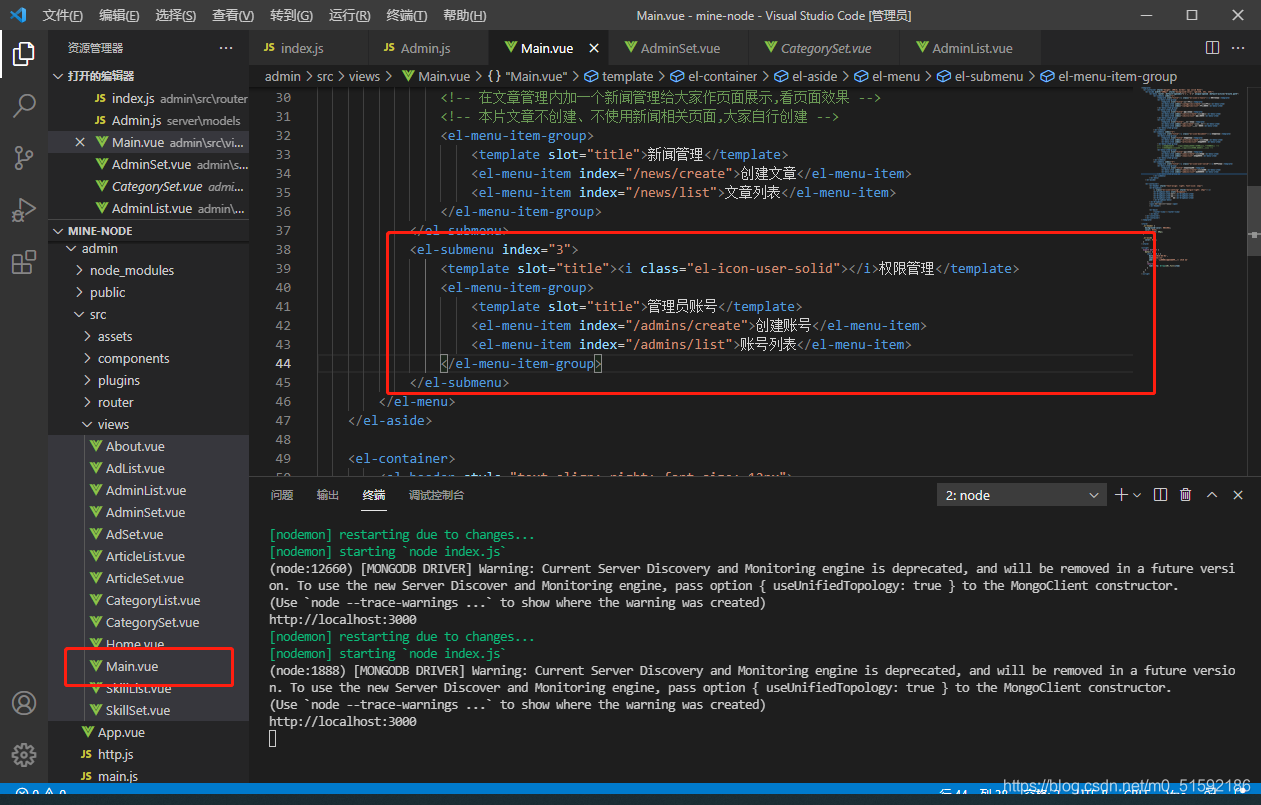The width and height of the screenshot is (1261, 805).
Task: Open the terminal selector dropdown '2: node'
Action: pos(1021,495)
